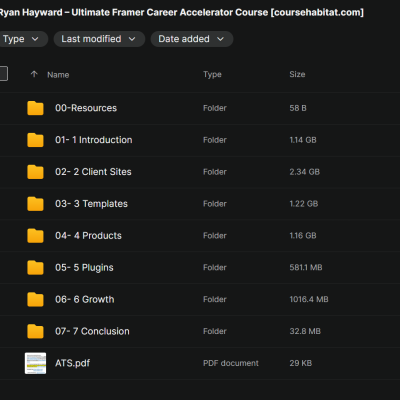Select the 07- 7 Conclusion folder name
Screen dimensions: 400x400
tap(92, 331)
